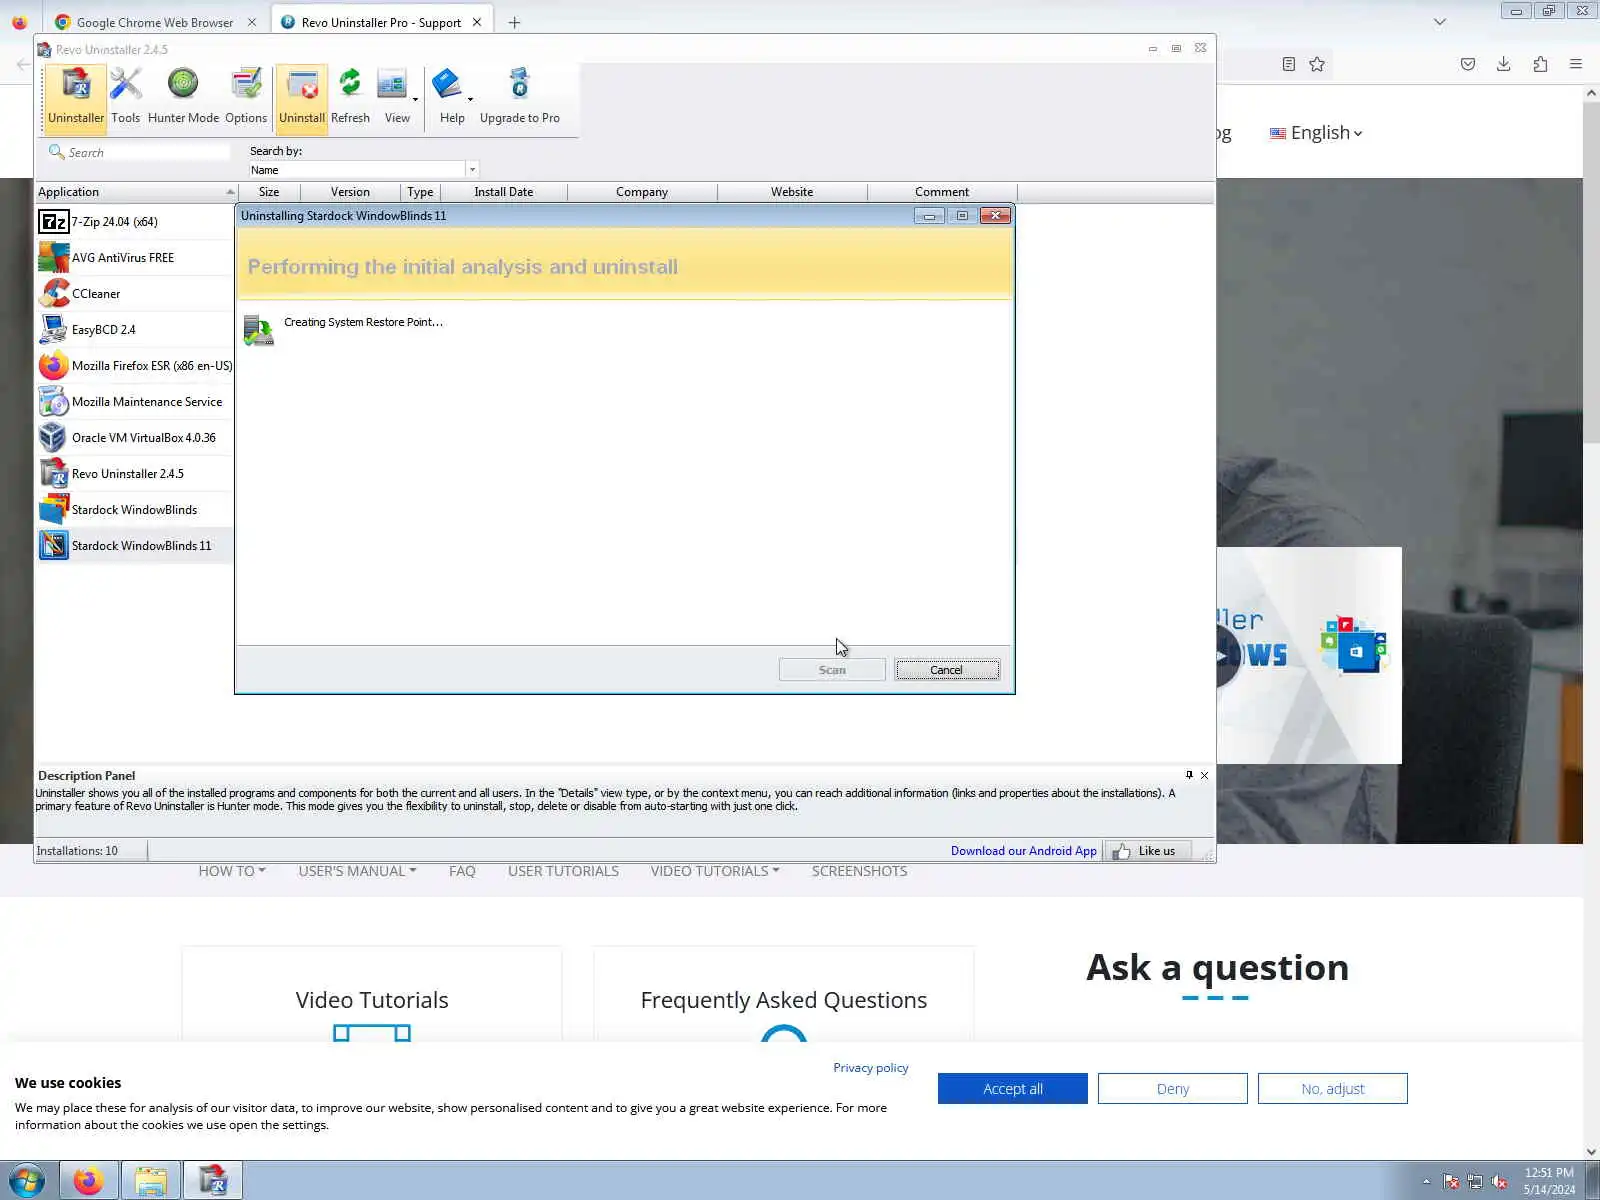Click Download our Android App link
1600x1200 pixels.
click(x=1023, y=851)
